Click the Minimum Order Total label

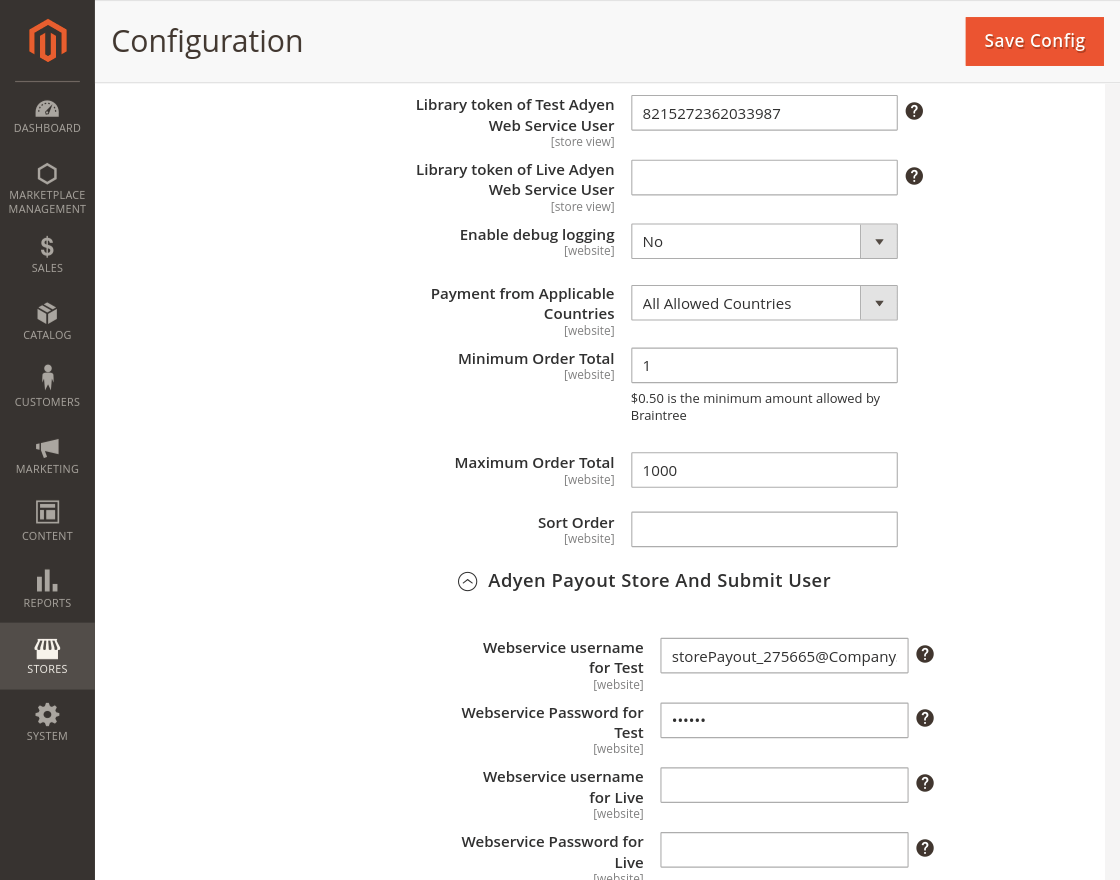(x=536, y=359)
